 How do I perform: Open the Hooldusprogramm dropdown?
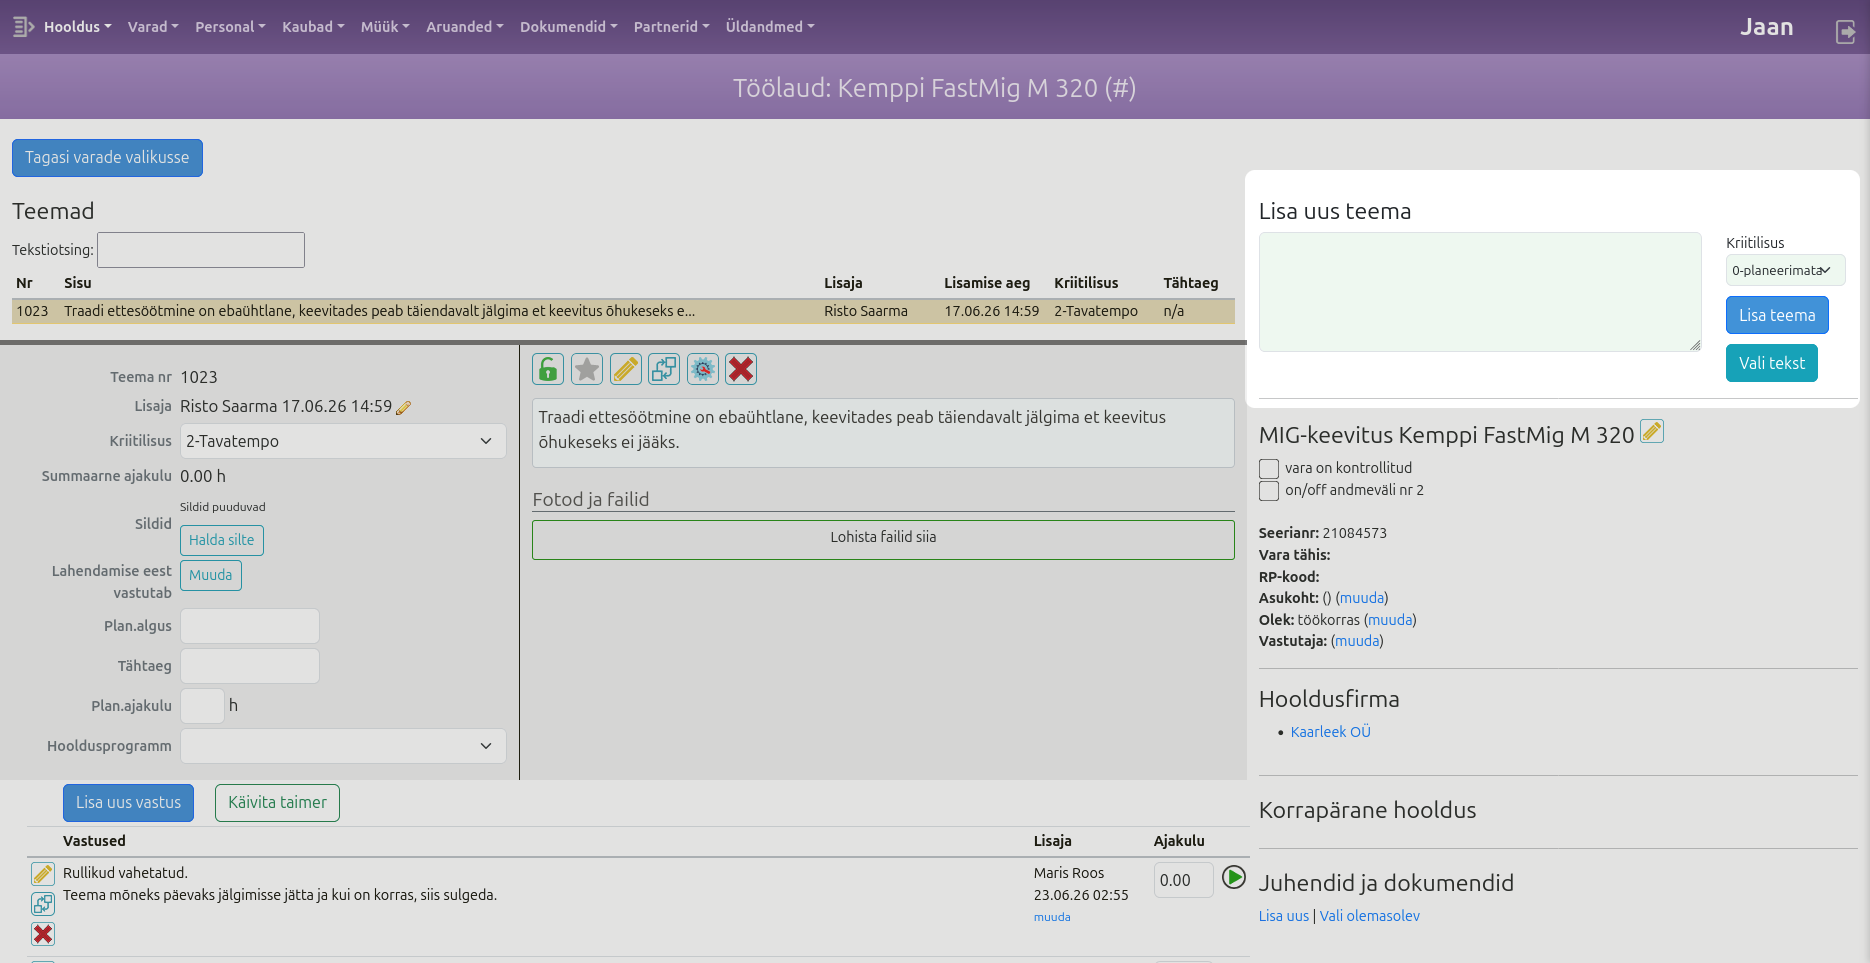click(x=343, y=746)
